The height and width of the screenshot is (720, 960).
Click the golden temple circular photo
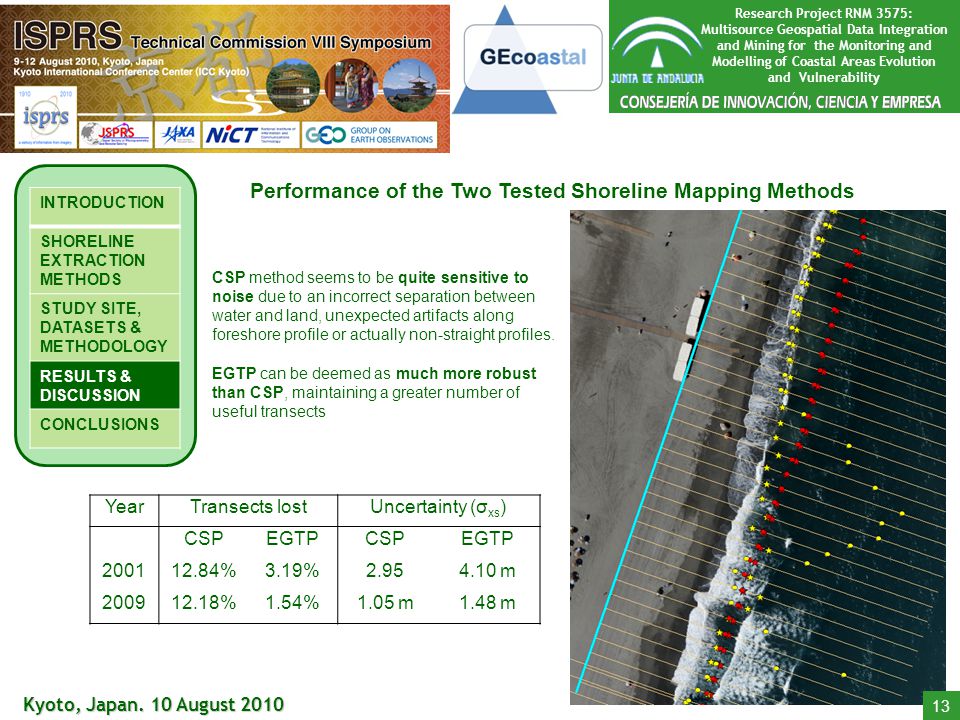pos(293,84)
